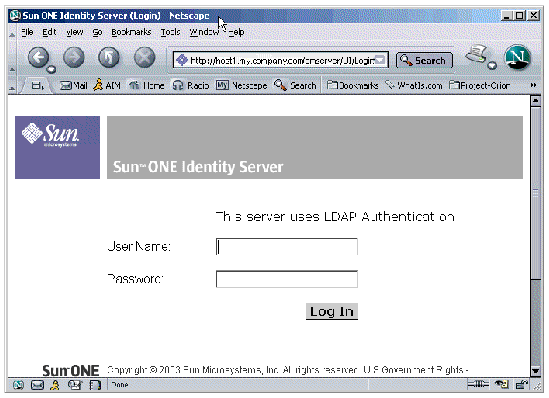Screen dimensions: 549x398
Task: Click the User Name input field
Action: click(287, 246)
